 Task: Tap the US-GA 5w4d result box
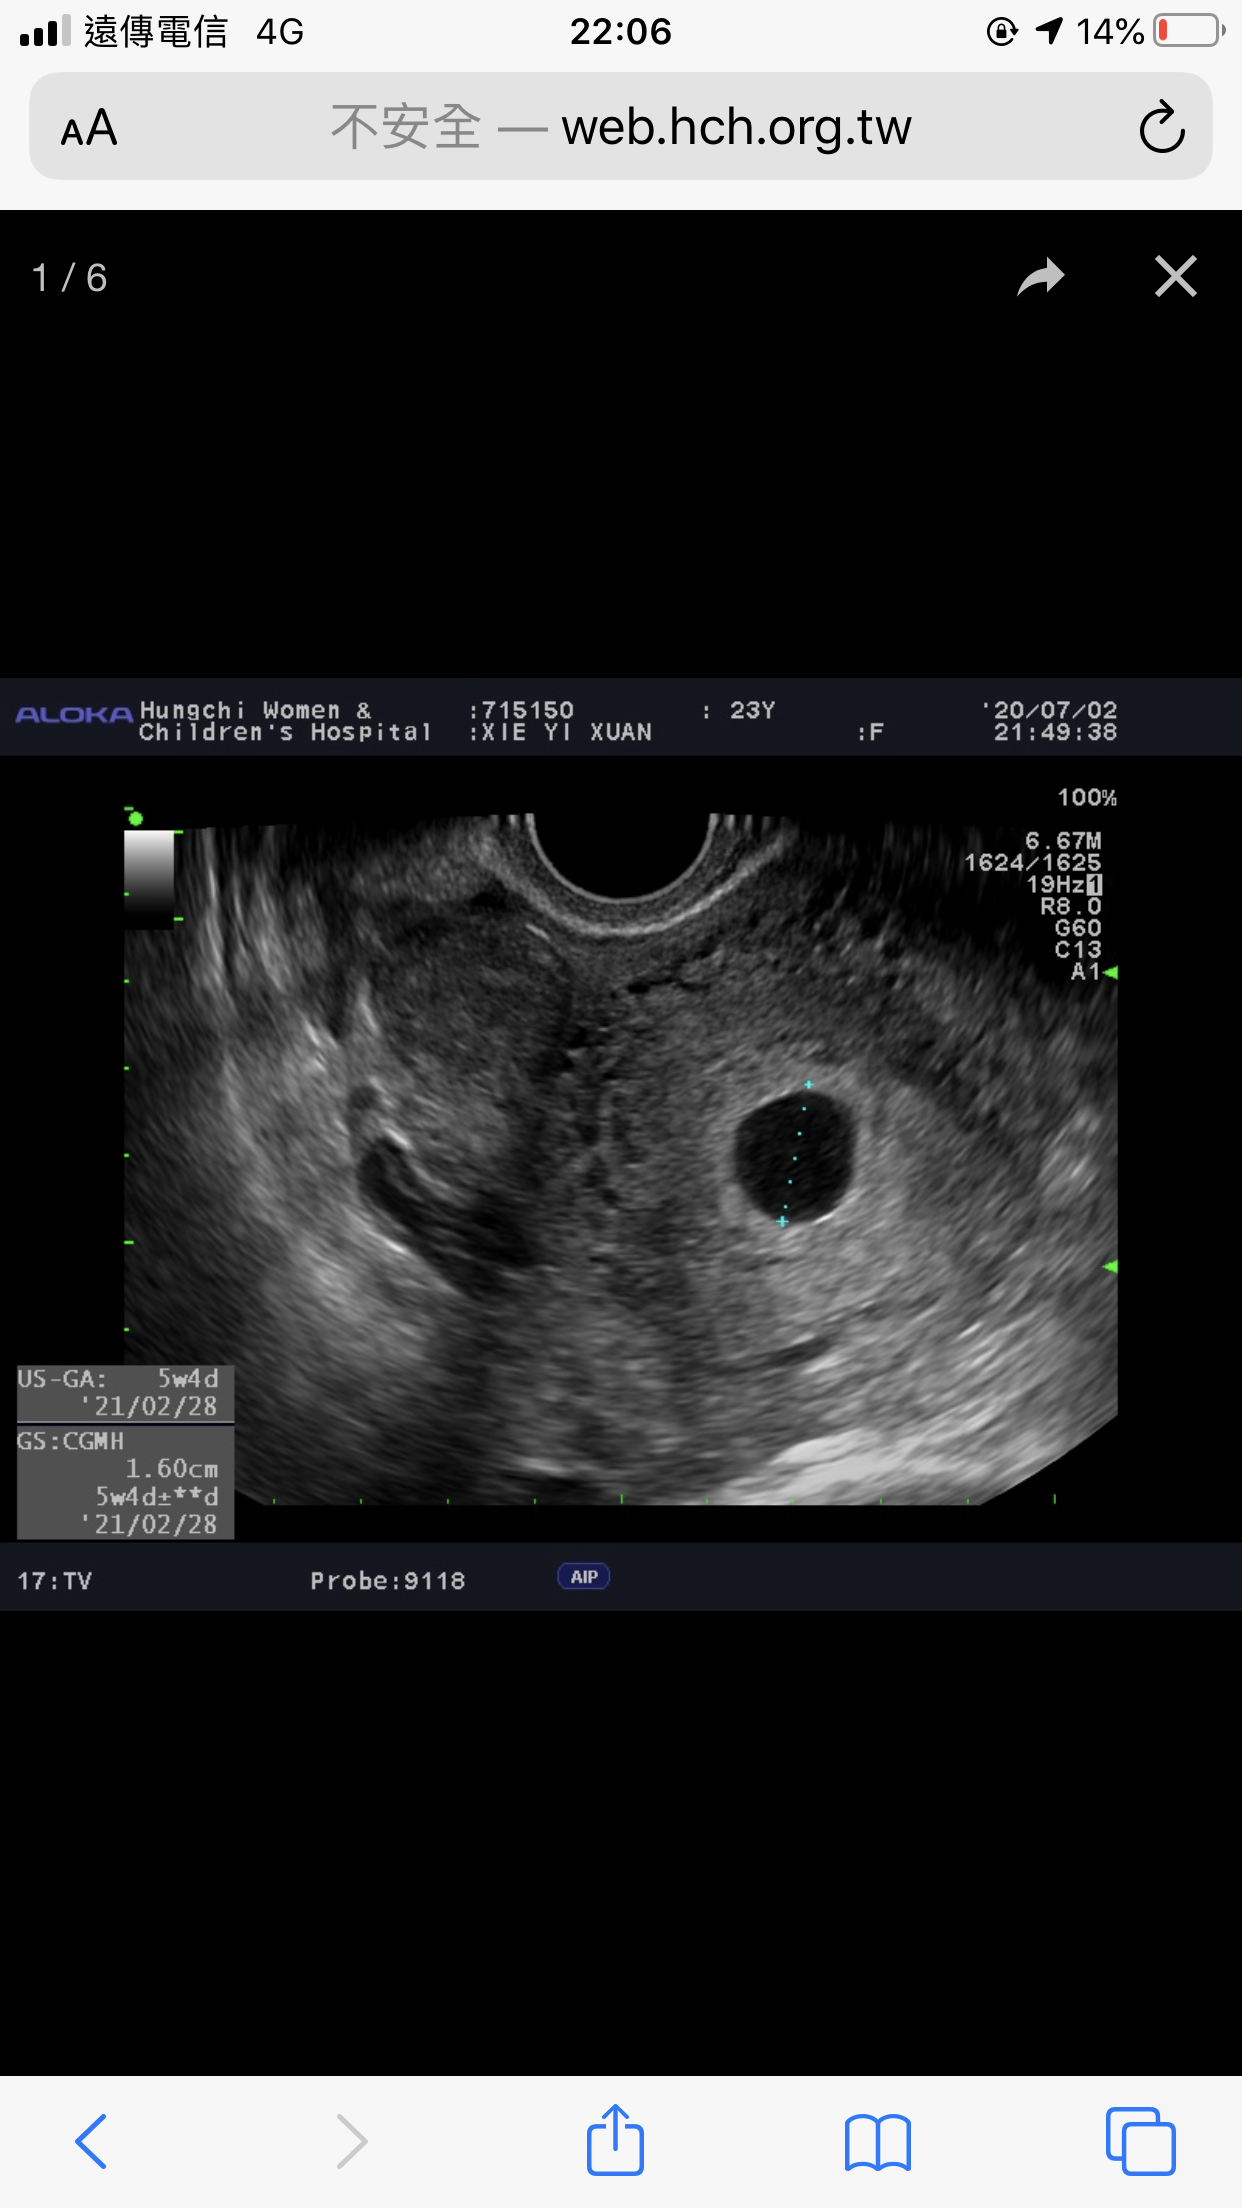point(125,1393)
